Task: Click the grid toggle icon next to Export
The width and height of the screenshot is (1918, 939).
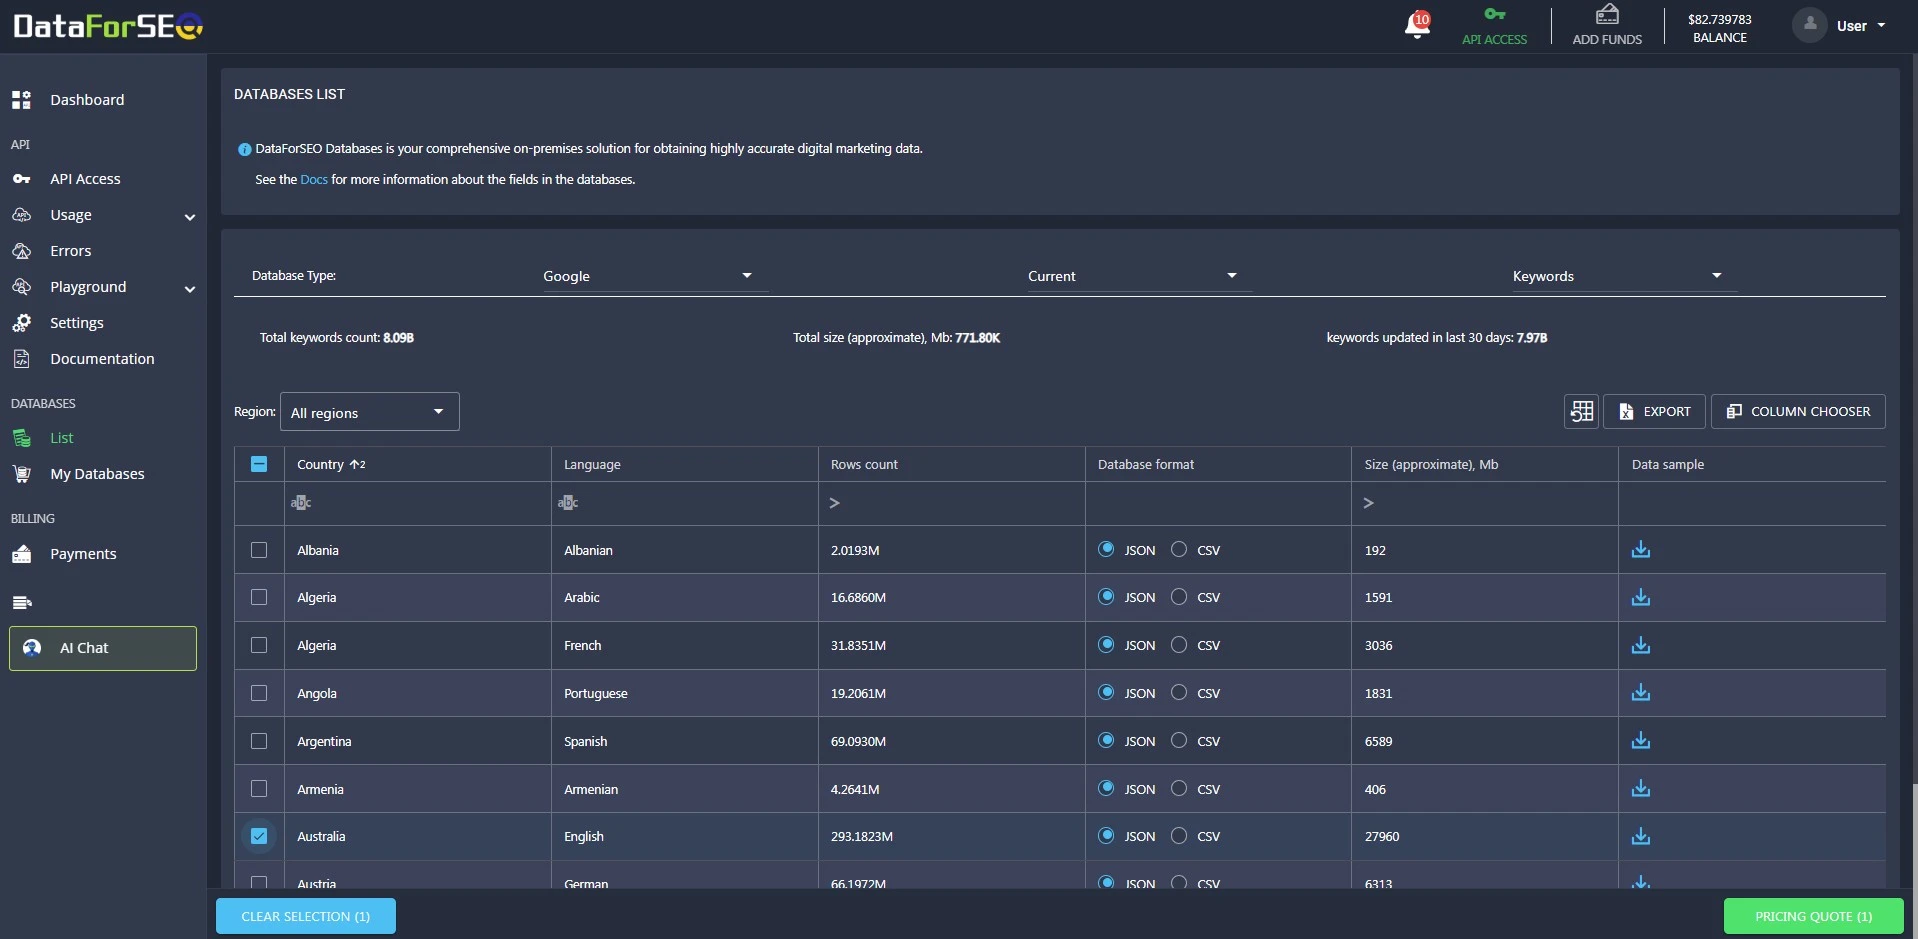Action: click(1581, 411)
